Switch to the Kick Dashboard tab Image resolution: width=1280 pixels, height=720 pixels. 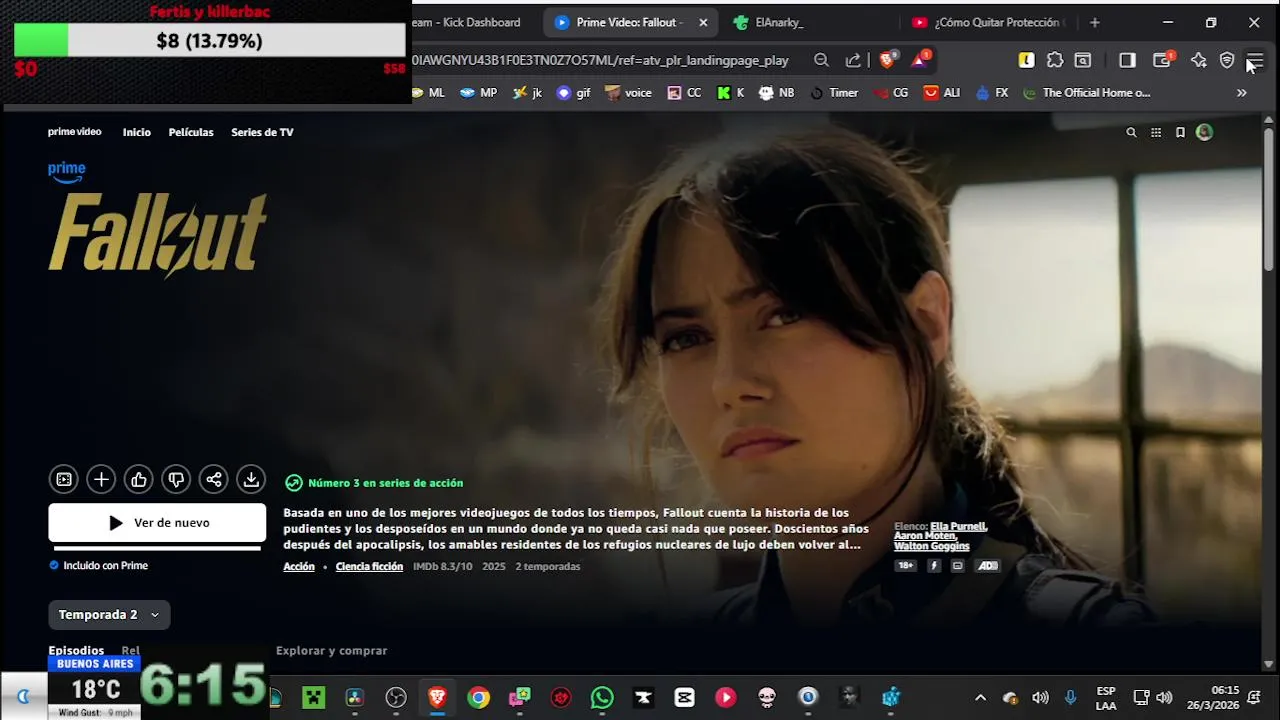(x=464, y=22)
